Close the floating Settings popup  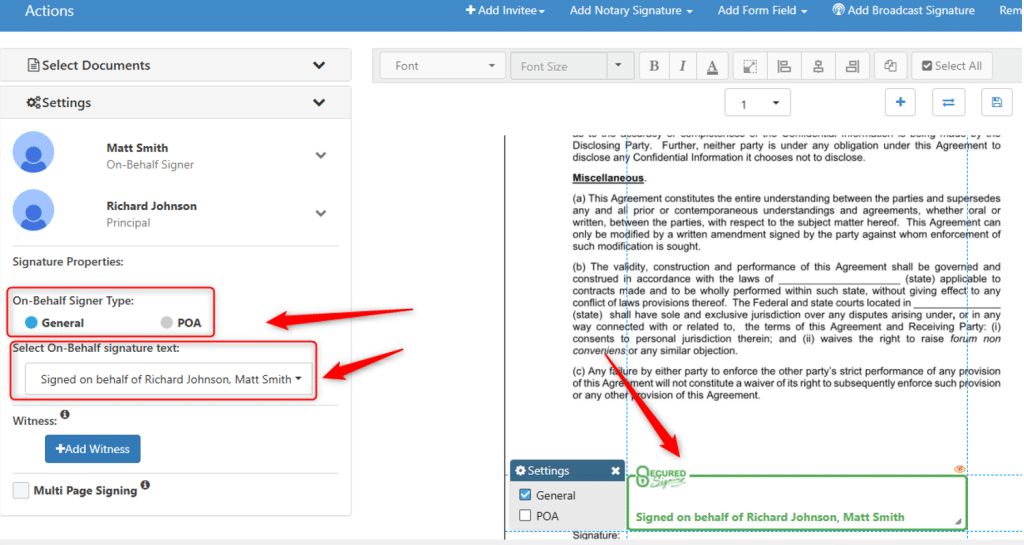click(x=615, y=471)
